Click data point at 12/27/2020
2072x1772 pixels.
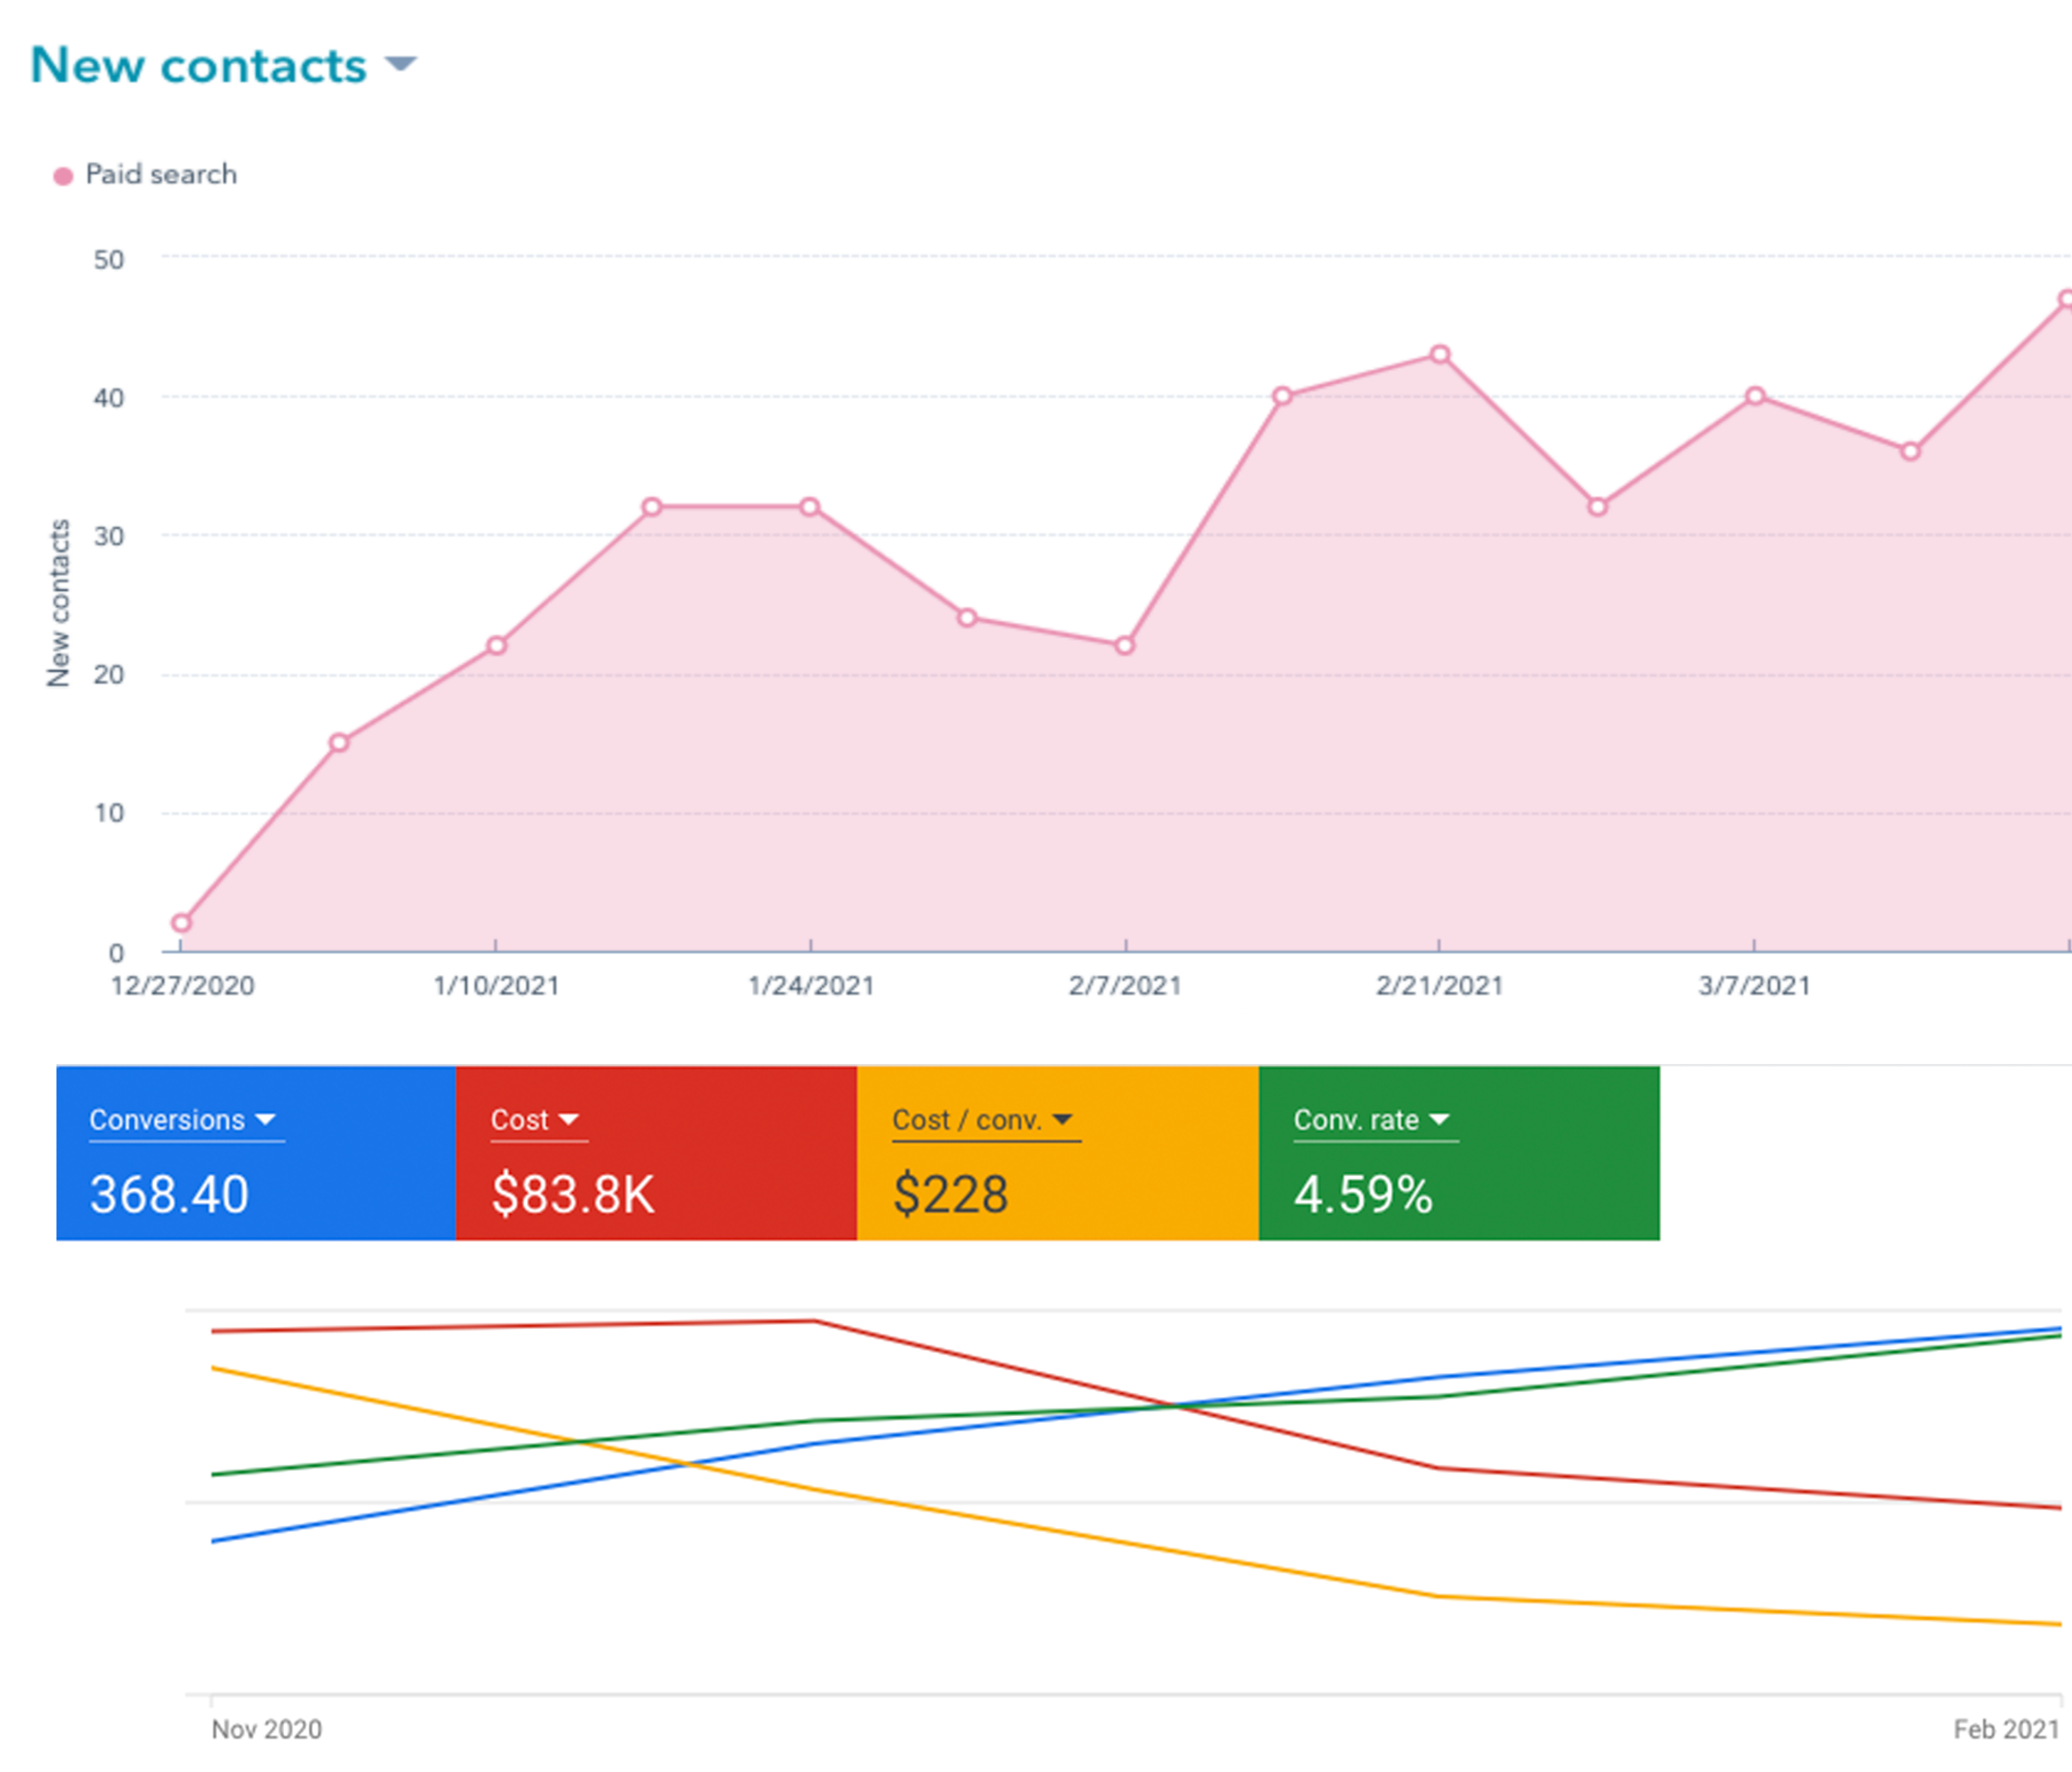181,923
